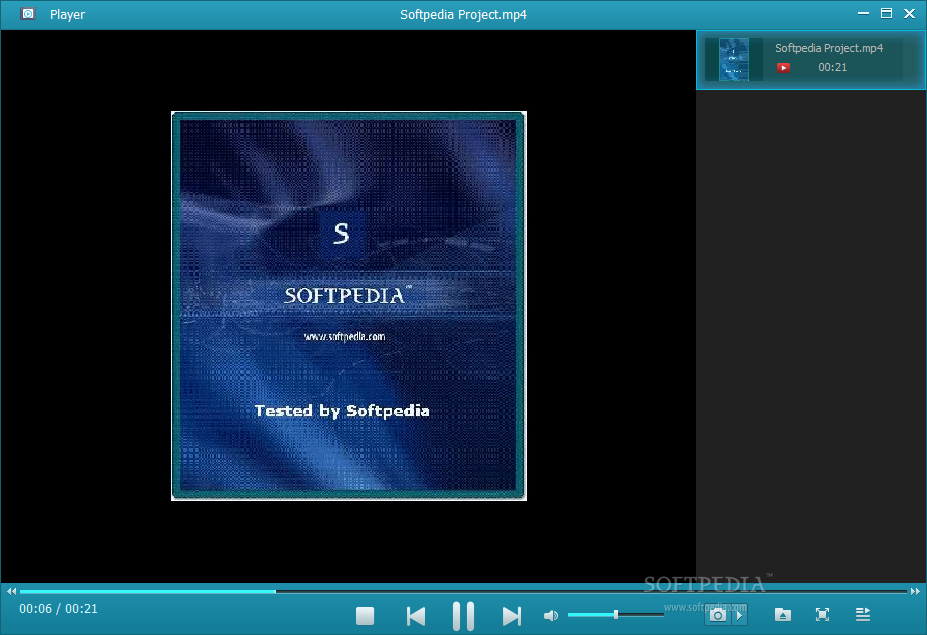Maximize the Player window
Viewport: 927px width, 635px height.
886,13
